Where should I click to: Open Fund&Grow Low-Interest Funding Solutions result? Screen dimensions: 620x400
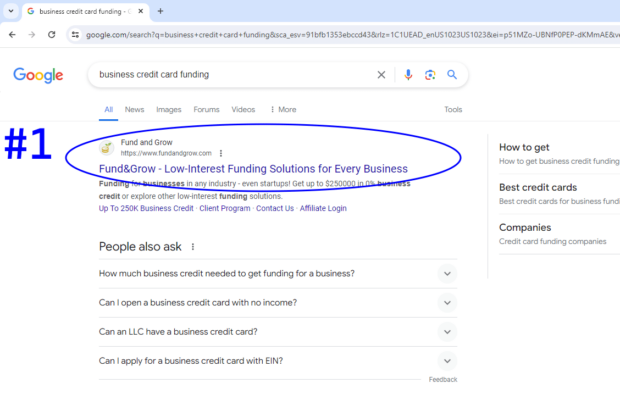253,169
